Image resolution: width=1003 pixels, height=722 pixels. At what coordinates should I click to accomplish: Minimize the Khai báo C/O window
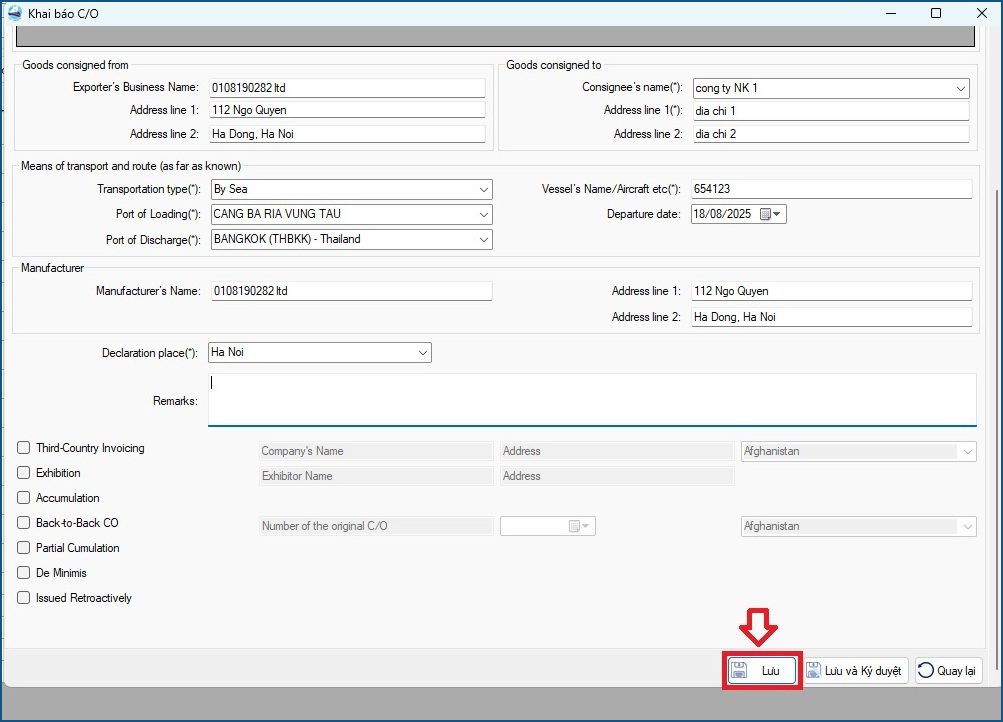(890, 13)
